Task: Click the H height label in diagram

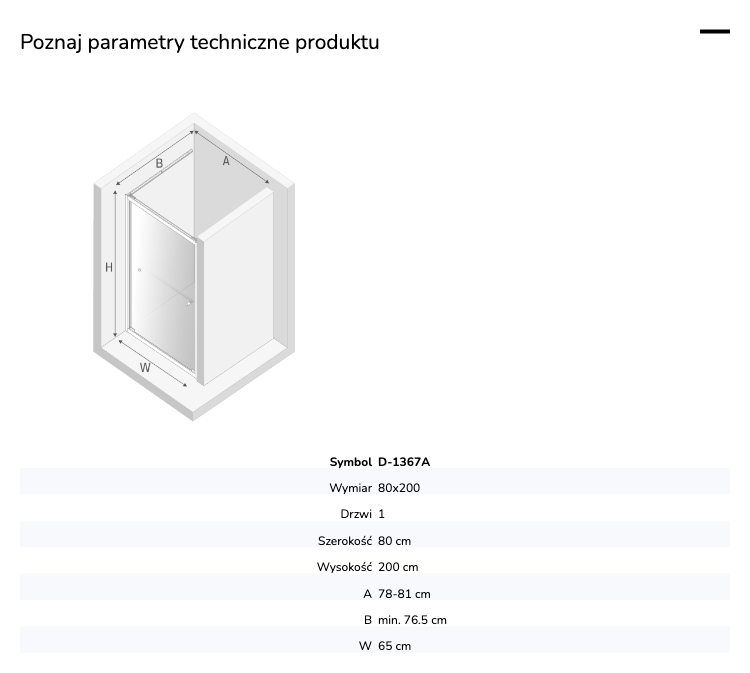Action: [109, 267]
